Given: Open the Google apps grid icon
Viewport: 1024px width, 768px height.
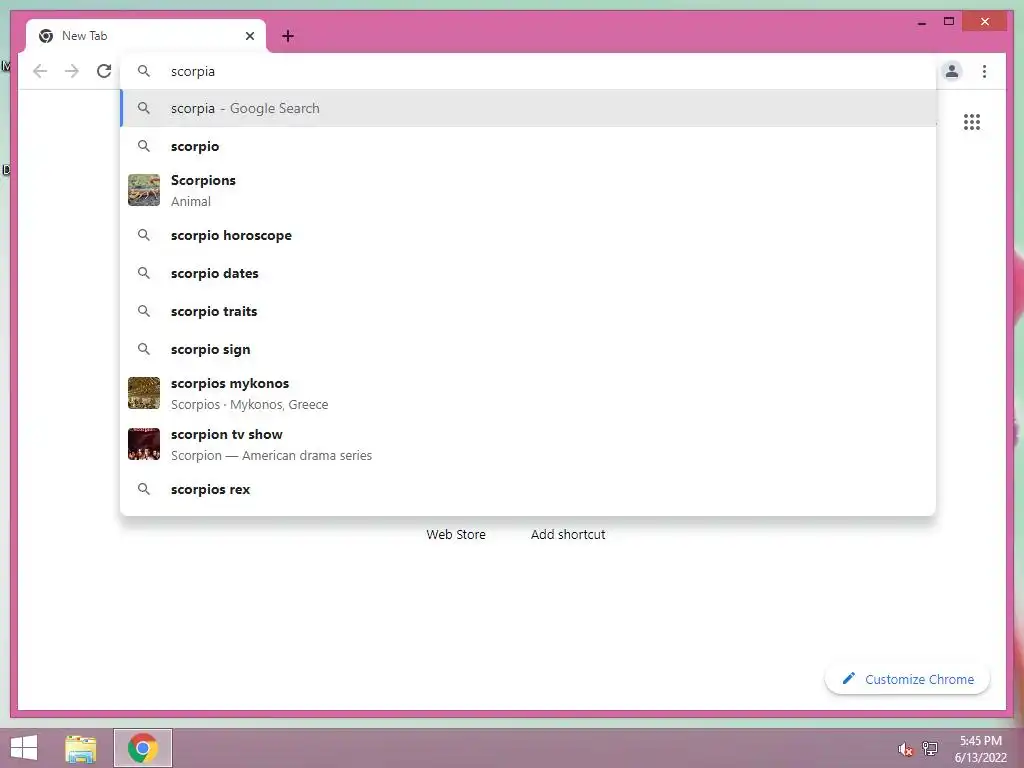Looking at the screenshot, I should [972, 122].
